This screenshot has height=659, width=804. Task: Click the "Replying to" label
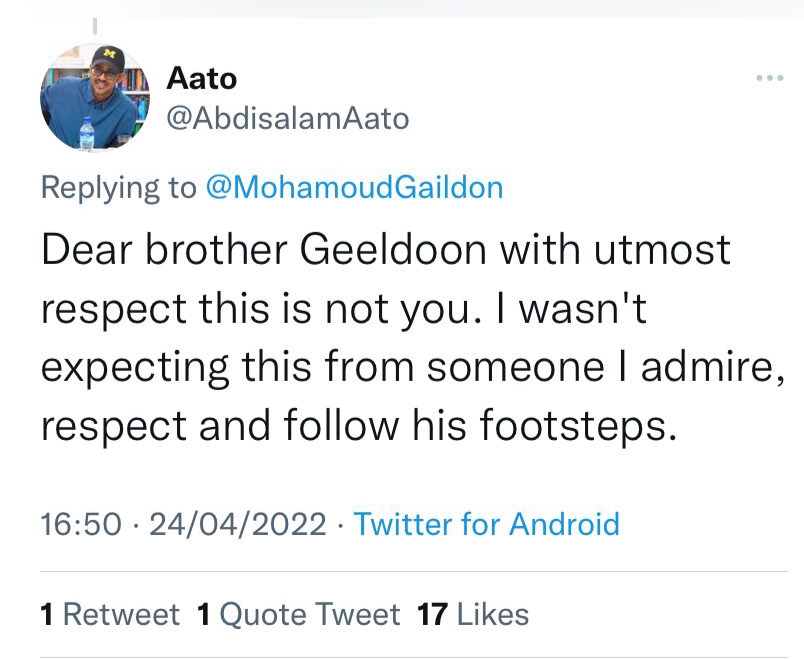(x=118, y=187)
